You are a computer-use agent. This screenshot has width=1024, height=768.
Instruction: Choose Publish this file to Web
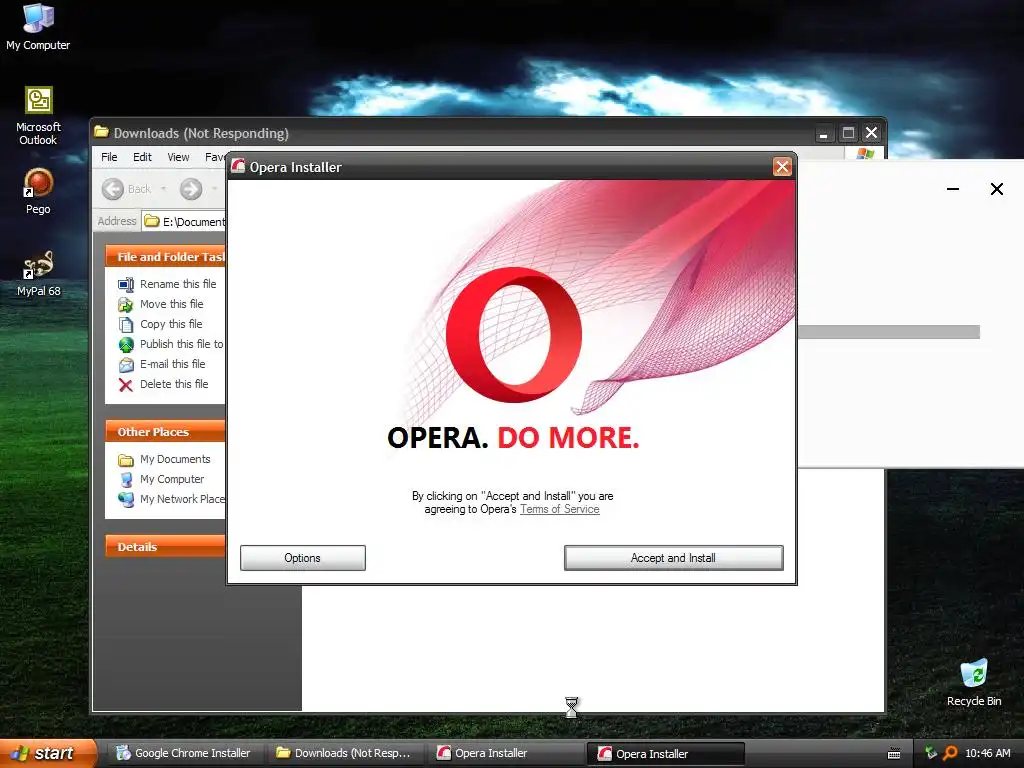[182, 344]
